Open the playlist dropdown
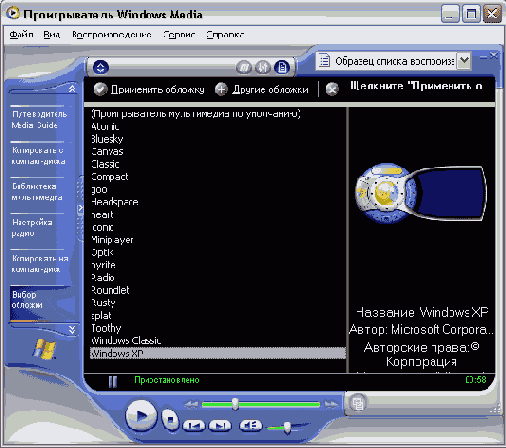Viewport: 506px width, 448px height. [x=464, y=61]
